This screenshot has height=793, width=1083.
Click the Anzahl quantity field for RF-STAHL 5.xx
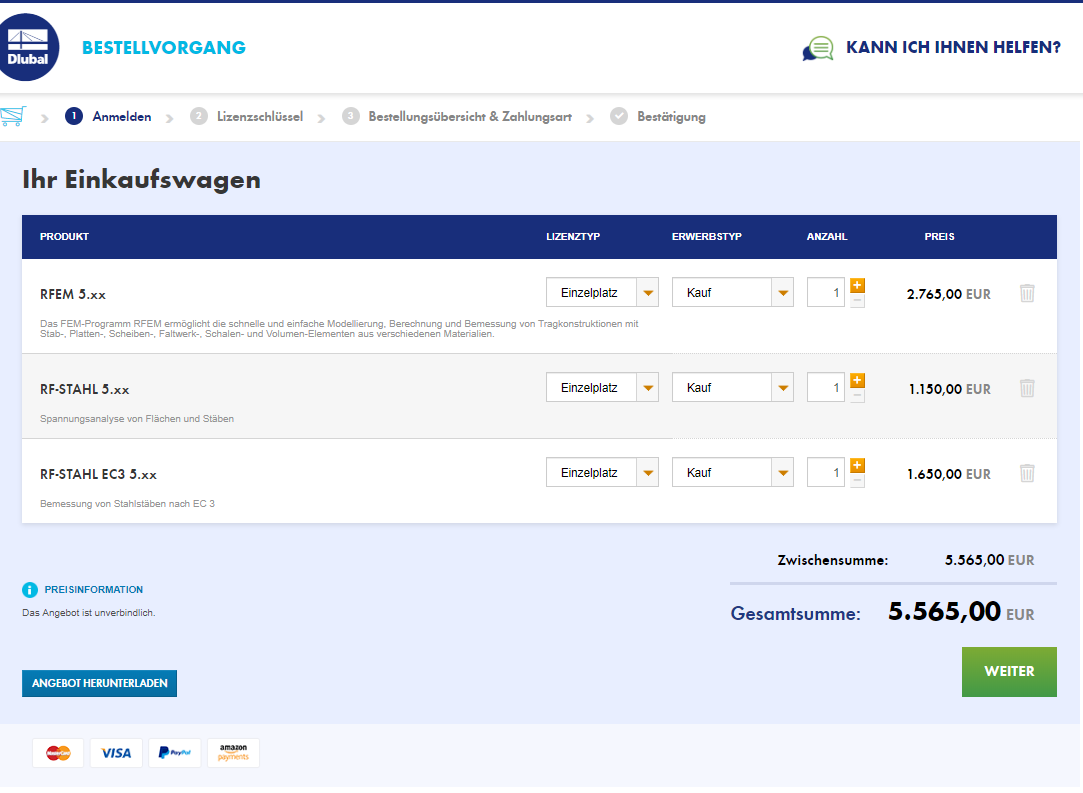click(x=825, y=387)
